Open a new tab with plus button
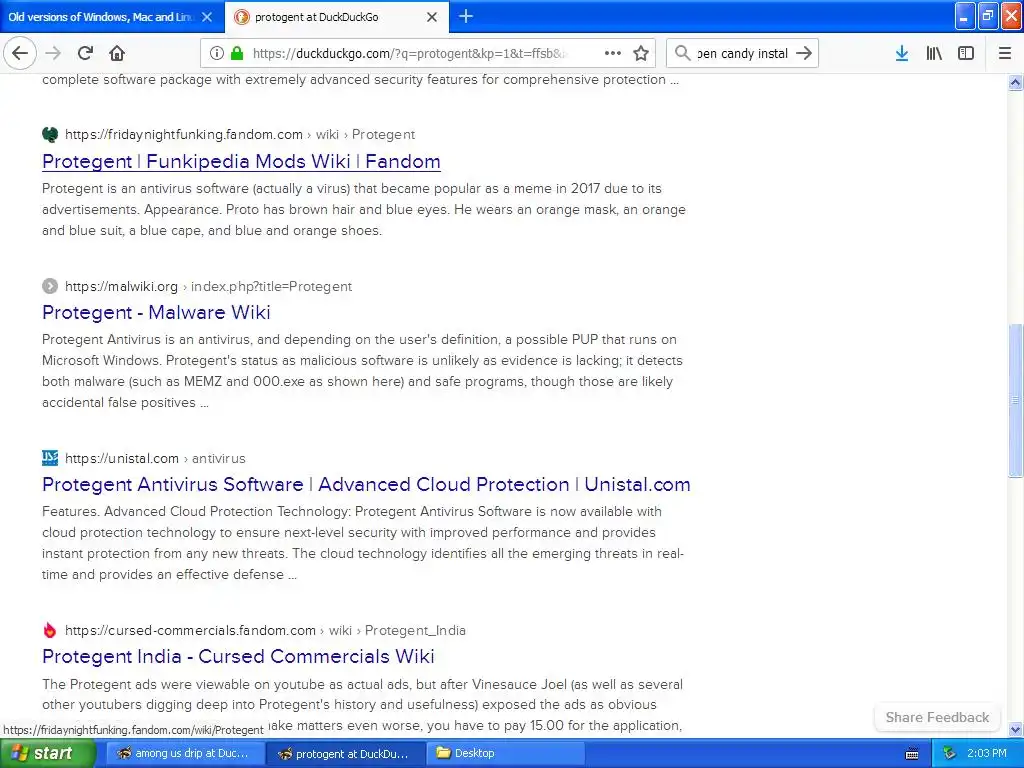 coord(466,16)
